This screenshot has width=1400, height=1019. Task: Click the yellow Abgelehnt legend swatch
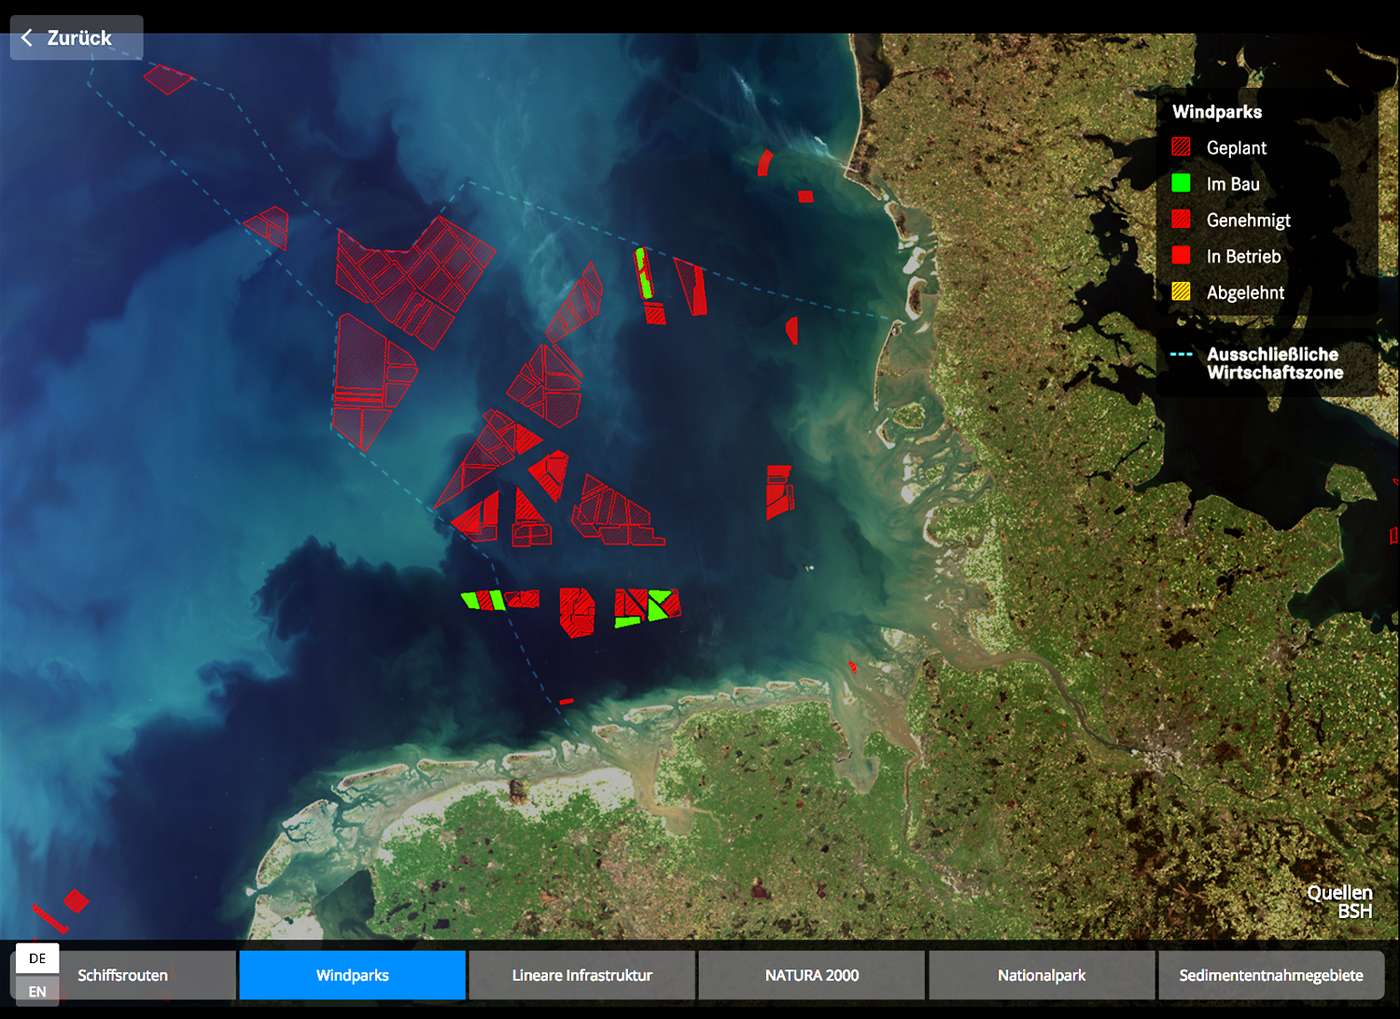[1181, 292]
